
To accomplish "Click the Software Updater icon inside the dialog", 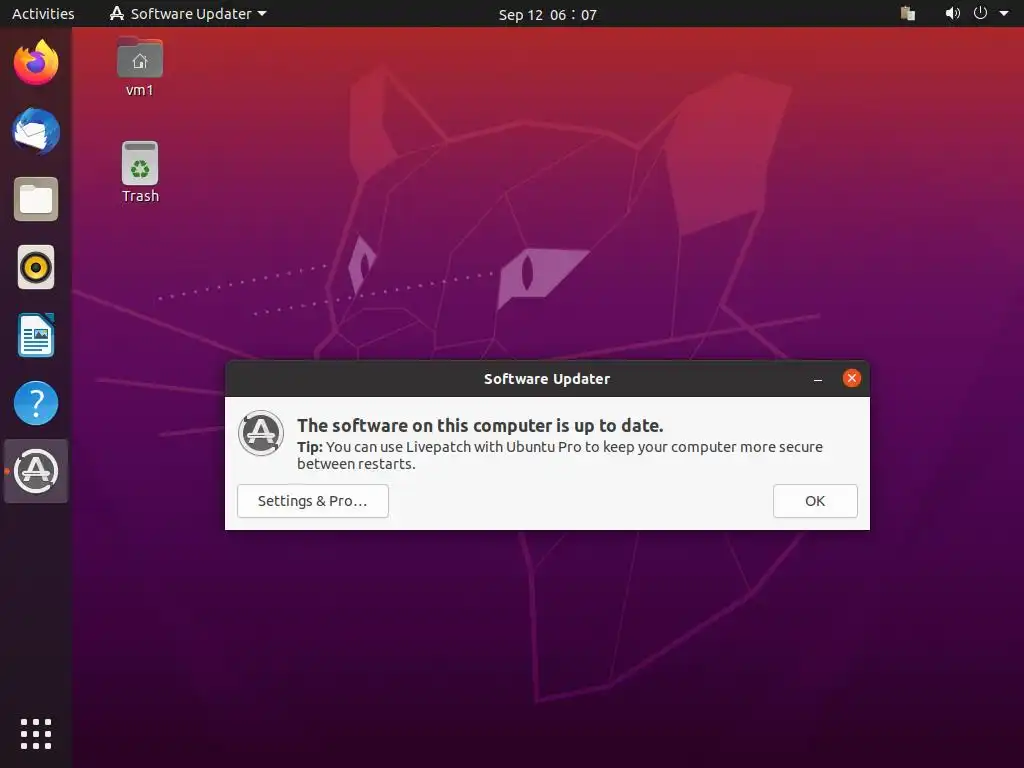I will click(261, 433).
